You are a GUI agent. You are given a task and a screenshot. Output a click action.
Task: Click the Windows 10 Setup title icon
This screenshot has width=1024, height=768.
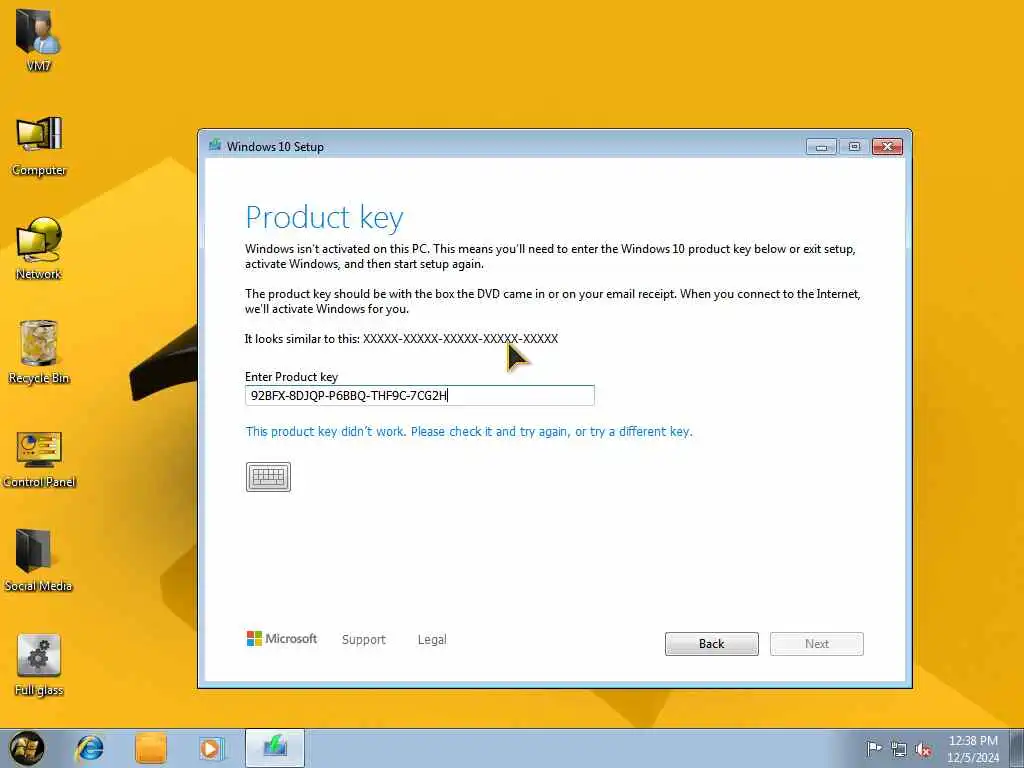(x=215, y=145)
